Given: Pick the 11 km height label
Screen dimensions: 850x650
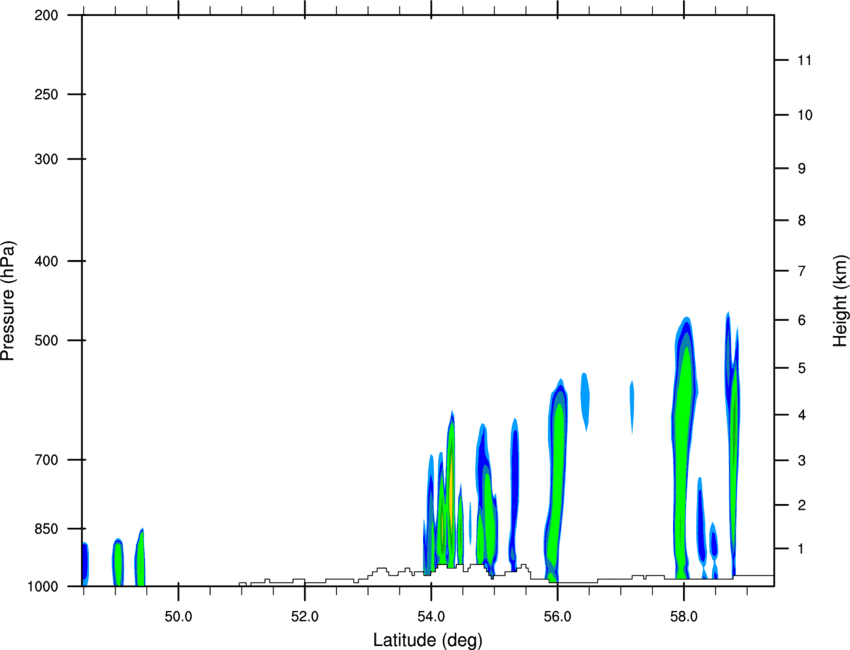Looking at the screenshot, I should (x=804, y=60).
